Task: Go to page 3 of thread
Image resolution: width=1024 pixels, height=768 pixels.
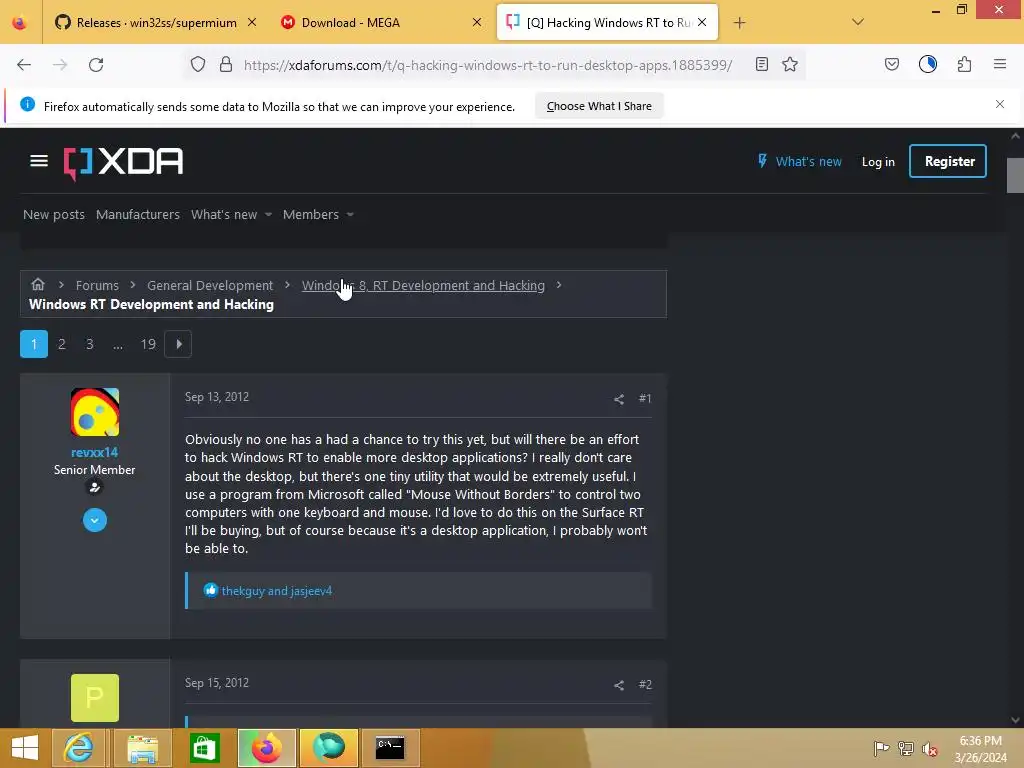Action: tap(90, 344)
